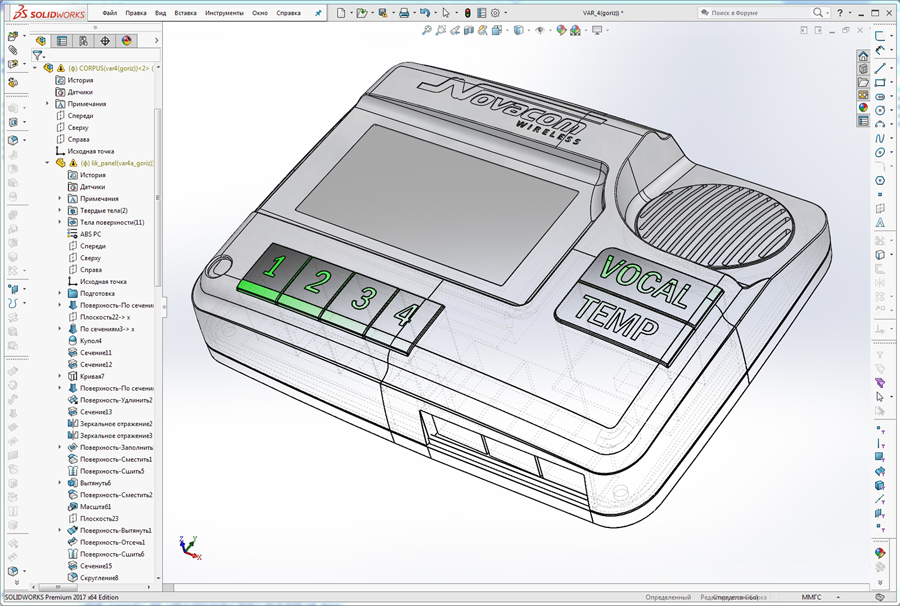The image size is (900, 606).
Task: Click the Rebuild traffic-light icon
Action: (x=468, y=11)
